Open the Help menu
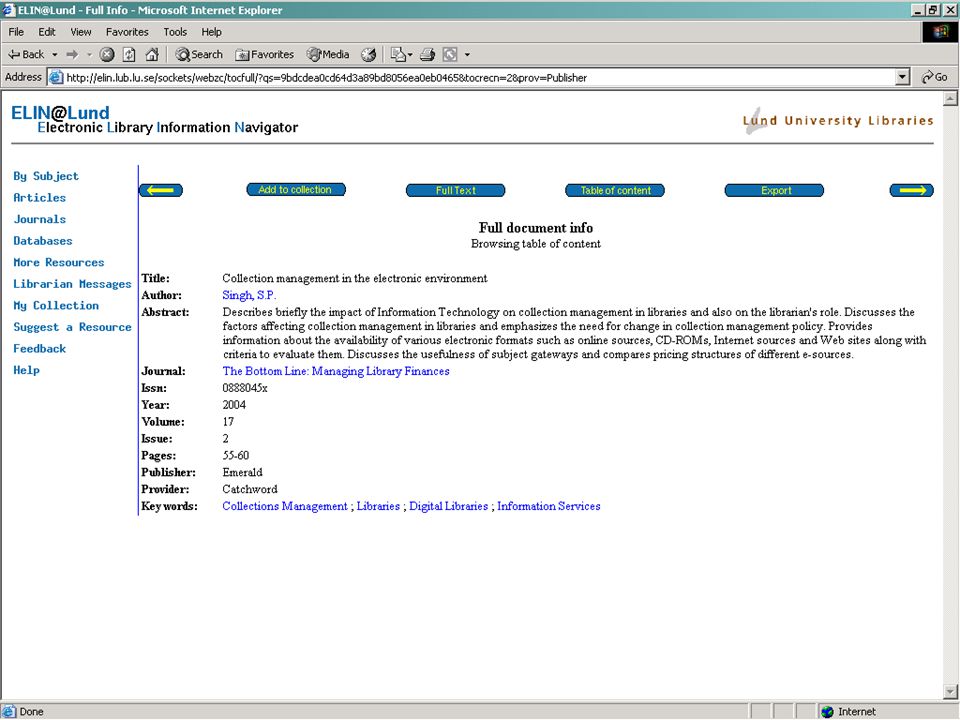 211,32
